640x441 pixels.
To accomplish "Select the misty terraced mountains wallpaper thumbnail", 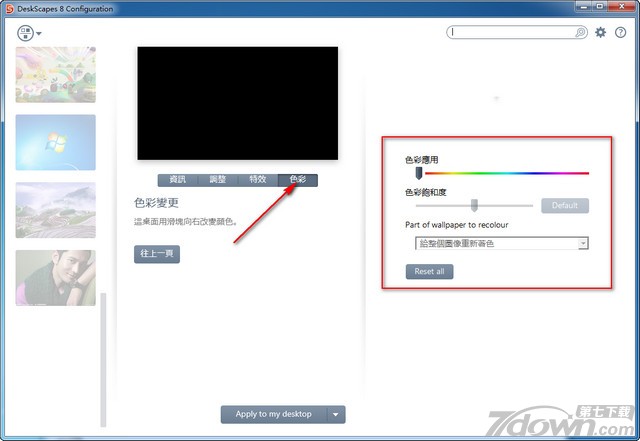I will pyautogui.click(x=56, y=210).
